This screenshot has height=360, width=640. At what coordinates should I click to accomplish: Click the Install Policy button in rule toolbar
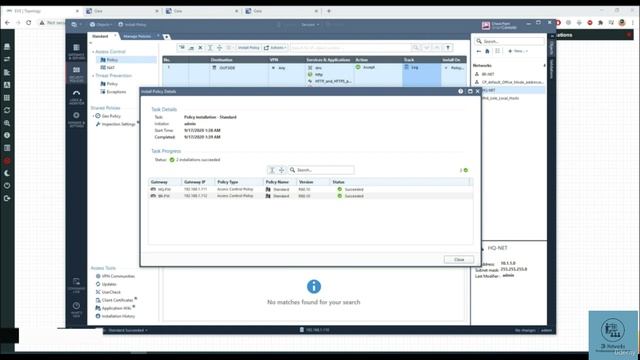pos(249,48)
